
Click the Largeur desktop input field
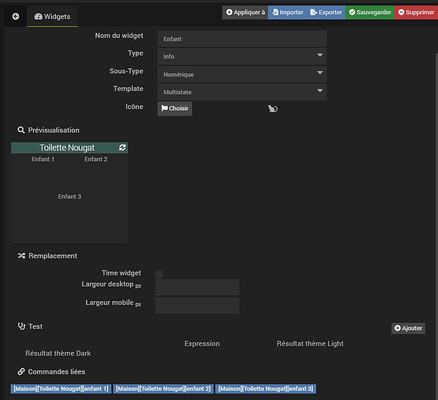(197, 287)
